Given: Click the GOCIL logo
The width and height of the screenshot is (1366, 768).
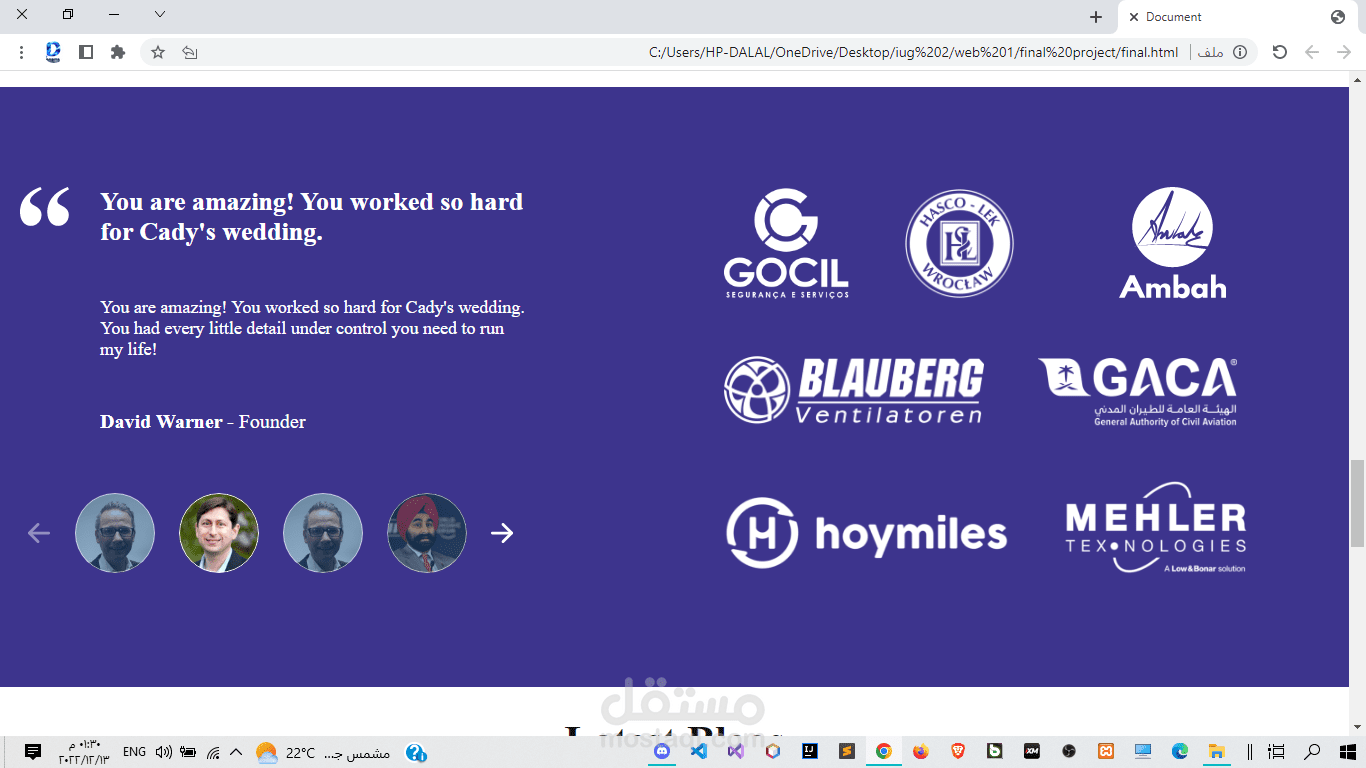Looking at the screenshot, I should pyautogui.click(x=786, y=243).
